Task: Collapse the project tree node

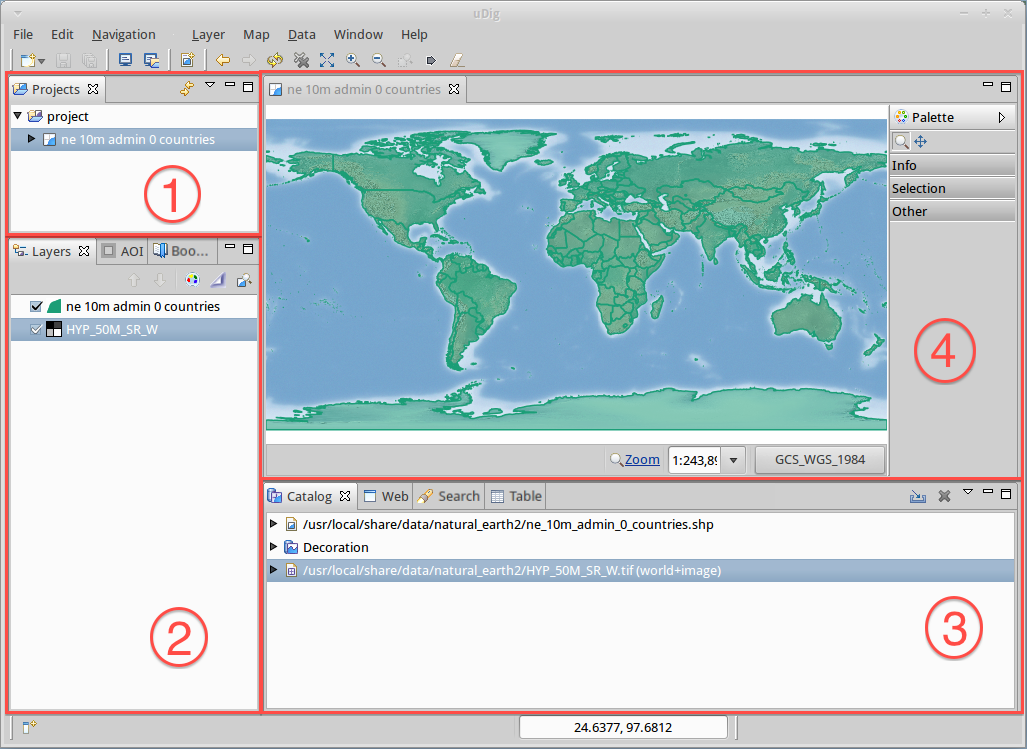Action: click(x=18, y=116)
